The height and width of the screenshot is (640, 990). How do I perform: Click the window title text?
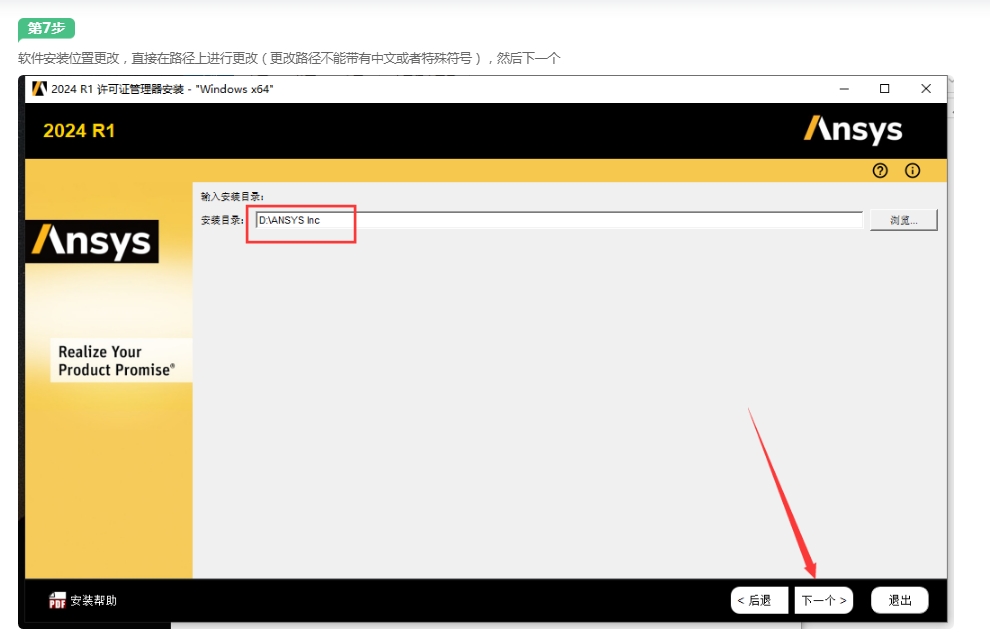point(162,89)
